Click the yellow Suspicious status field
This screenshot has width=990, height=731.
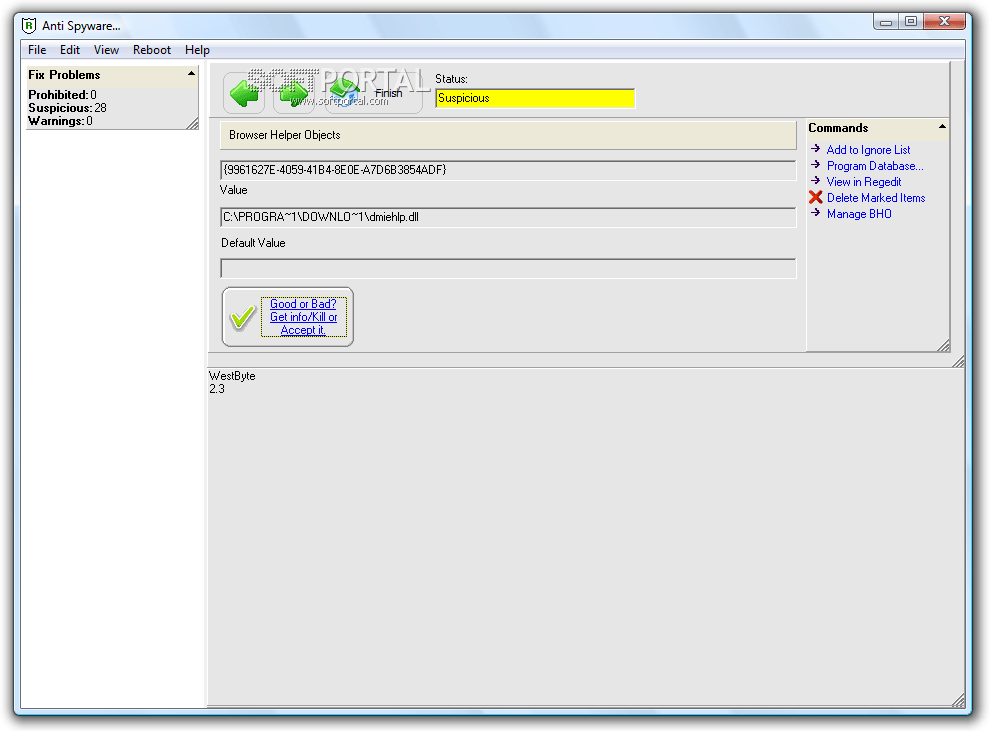click(535, 98)
